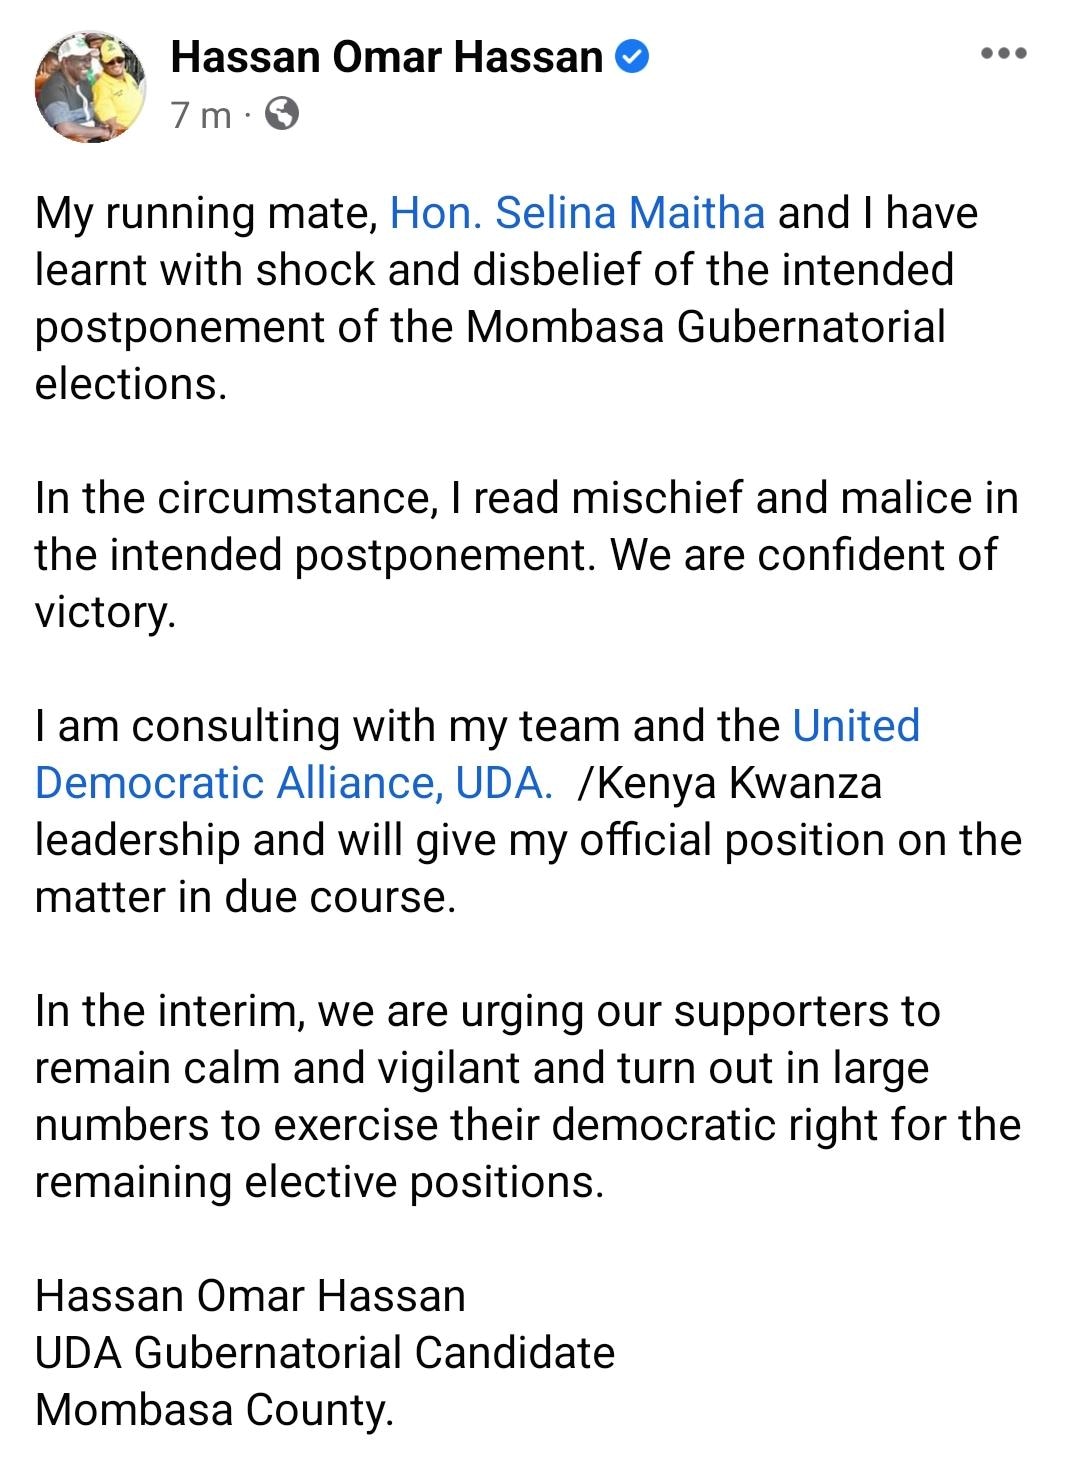The width and height of the screenshot is (1080, 1462).
Task: Open the Hon. Selina Maitha tagged link
Action: 577,213
